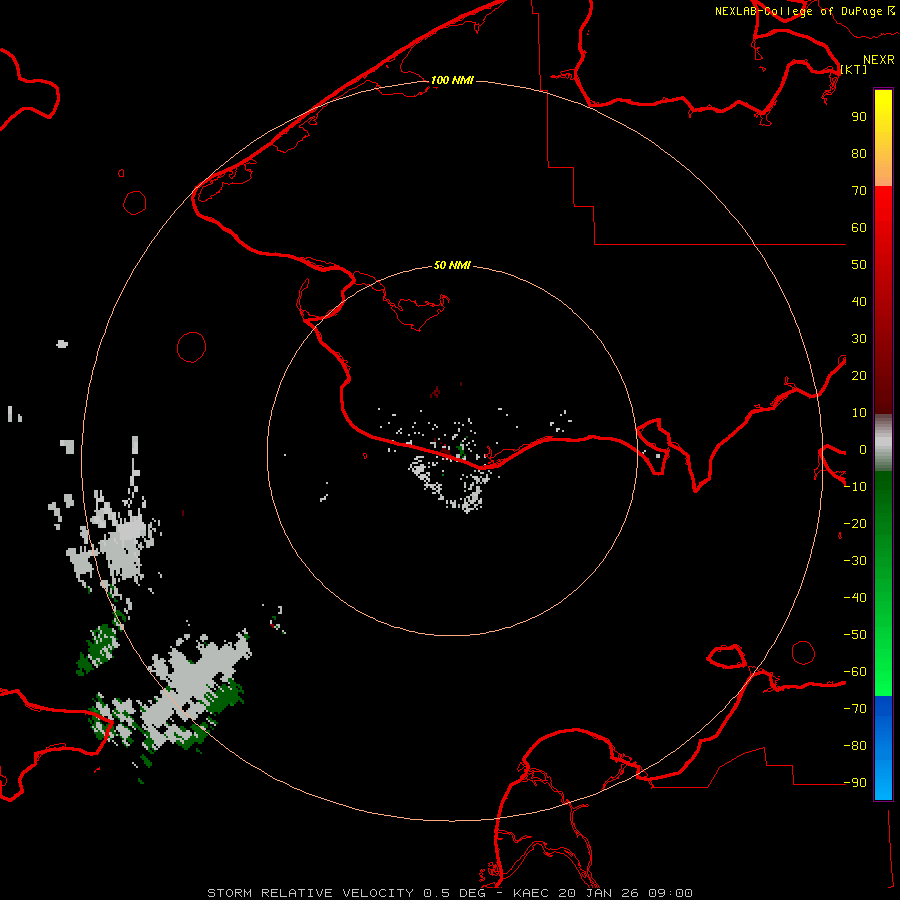Click the KT units label above the color scale
Screen dimensions: 900x900
(854, 69)
